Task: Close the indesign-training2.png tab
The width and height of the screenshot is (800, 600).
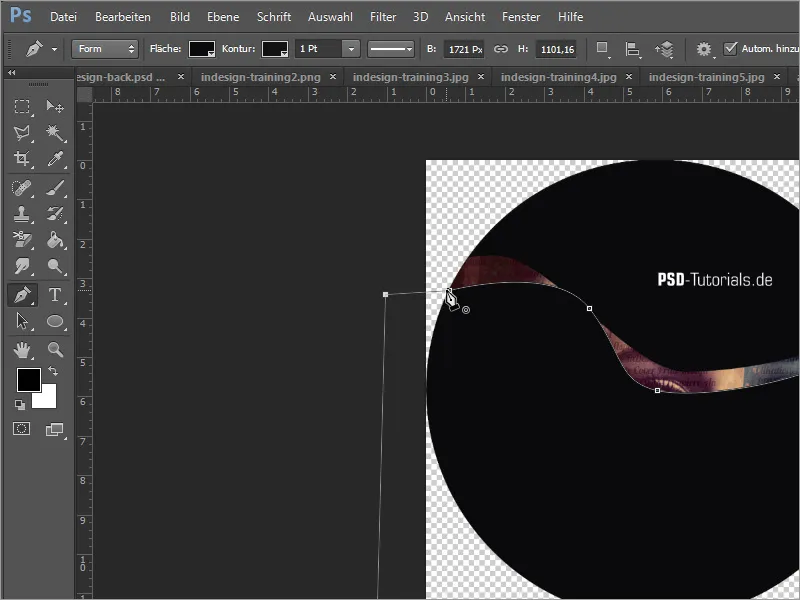Action: (x=333, y=77)
